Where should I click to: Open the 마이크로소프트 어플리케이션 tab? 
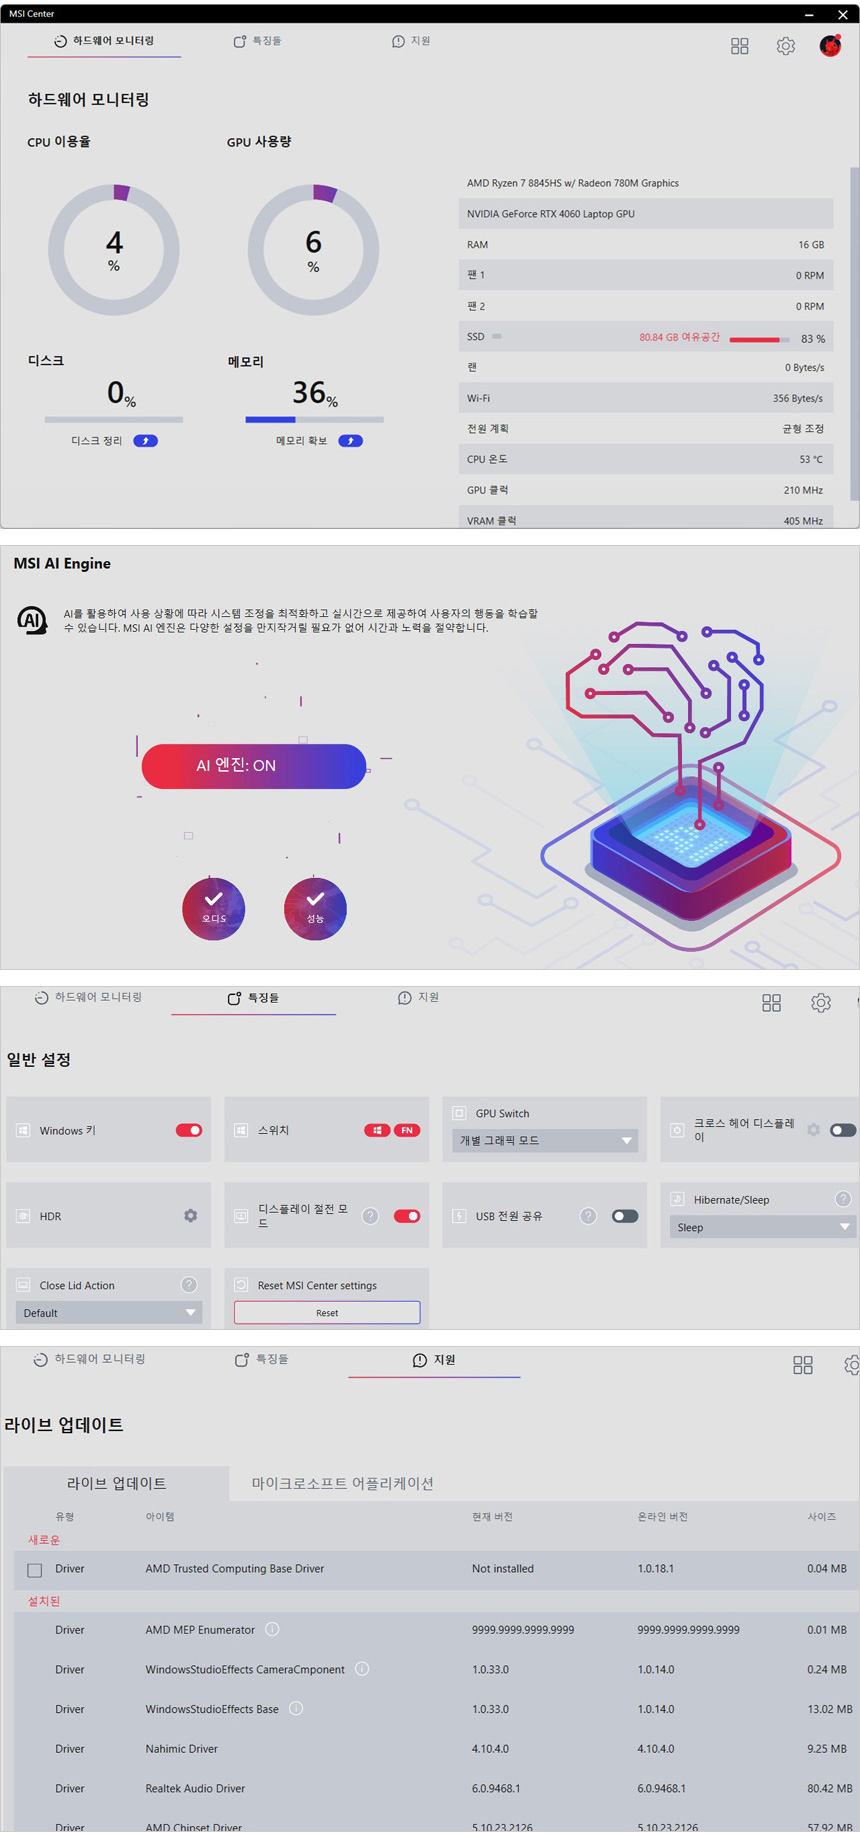[x=343, y=1483]
